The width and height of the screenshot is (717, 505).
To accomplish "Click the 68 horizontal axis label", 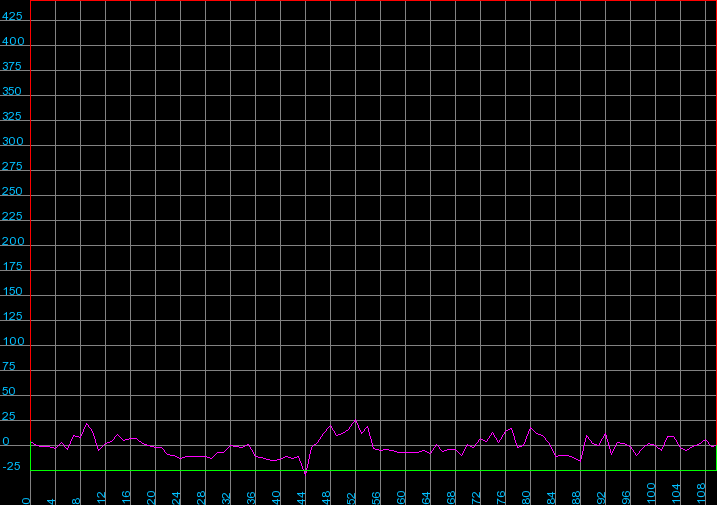I will pos(451,498).
